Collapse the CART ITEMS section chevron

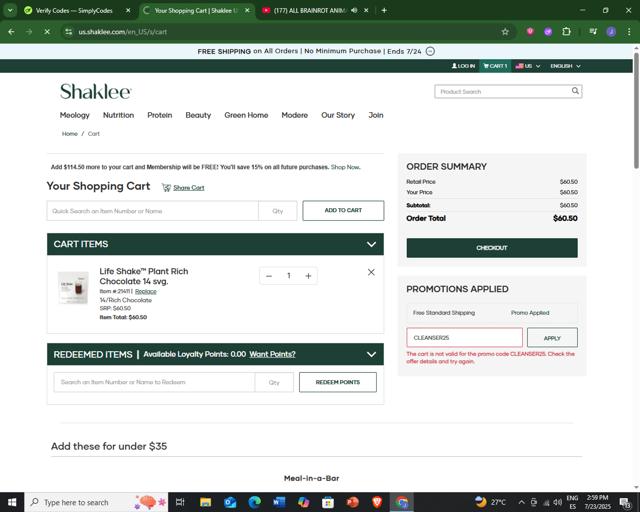point(371,244)
